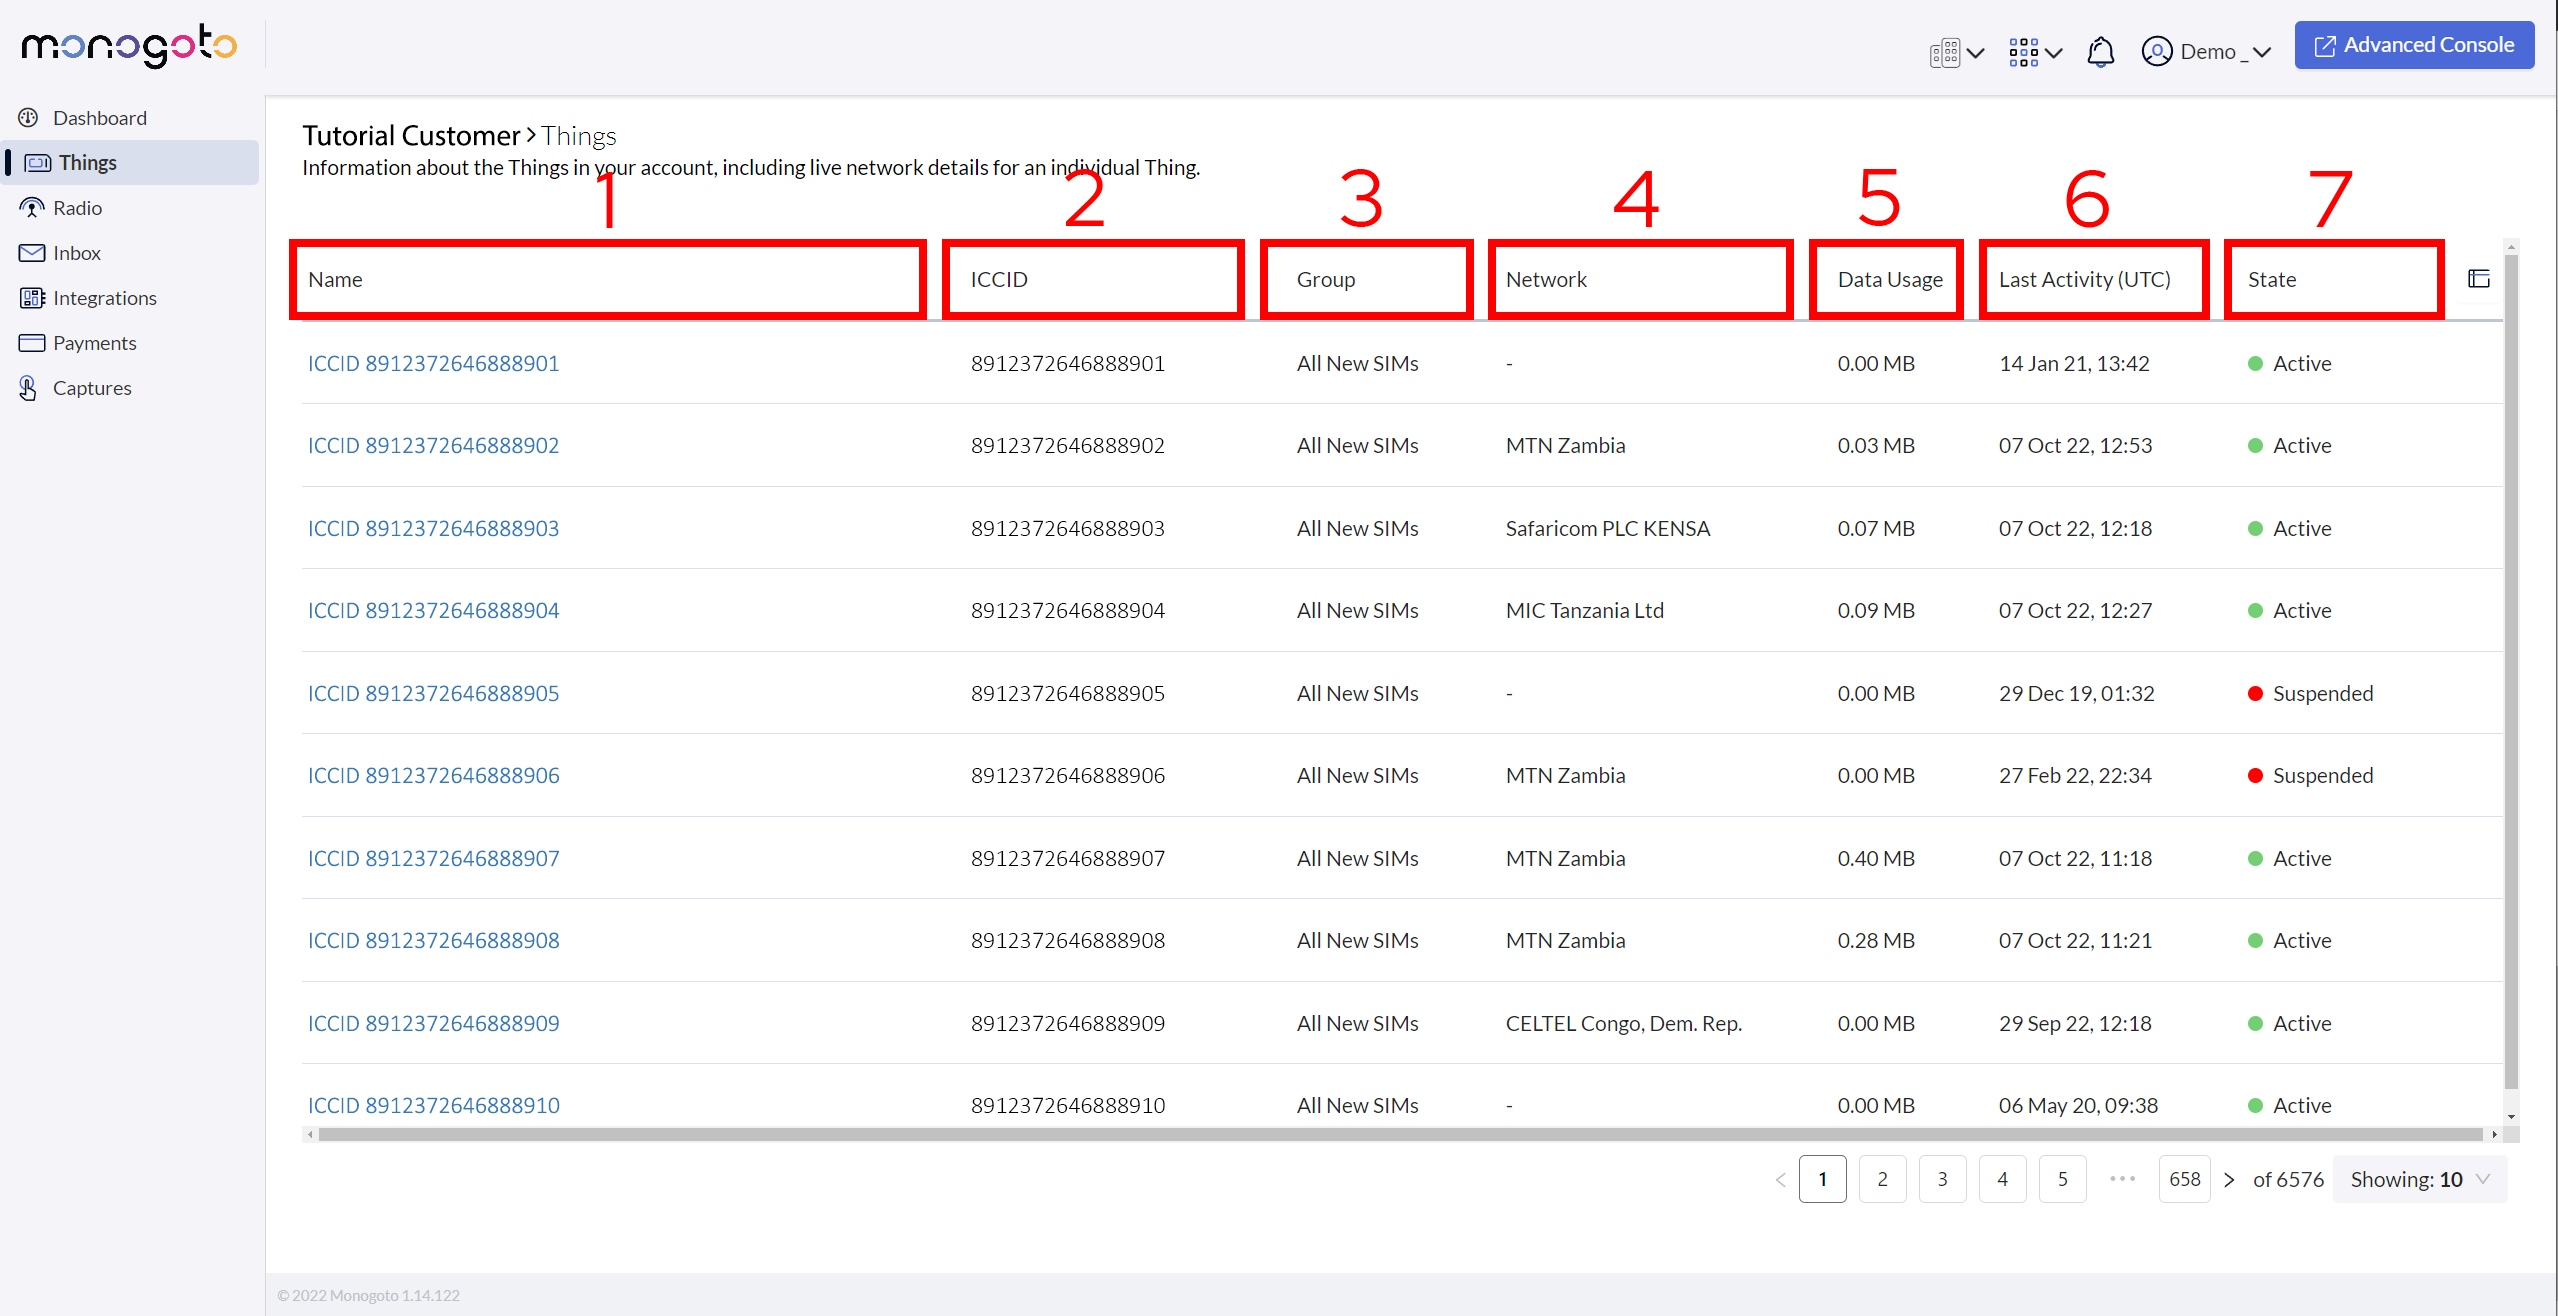This screenshot has height=1316, width=2558.
Task: Open Thing ICCID 8912372646888902
Action: pos(433,446)
